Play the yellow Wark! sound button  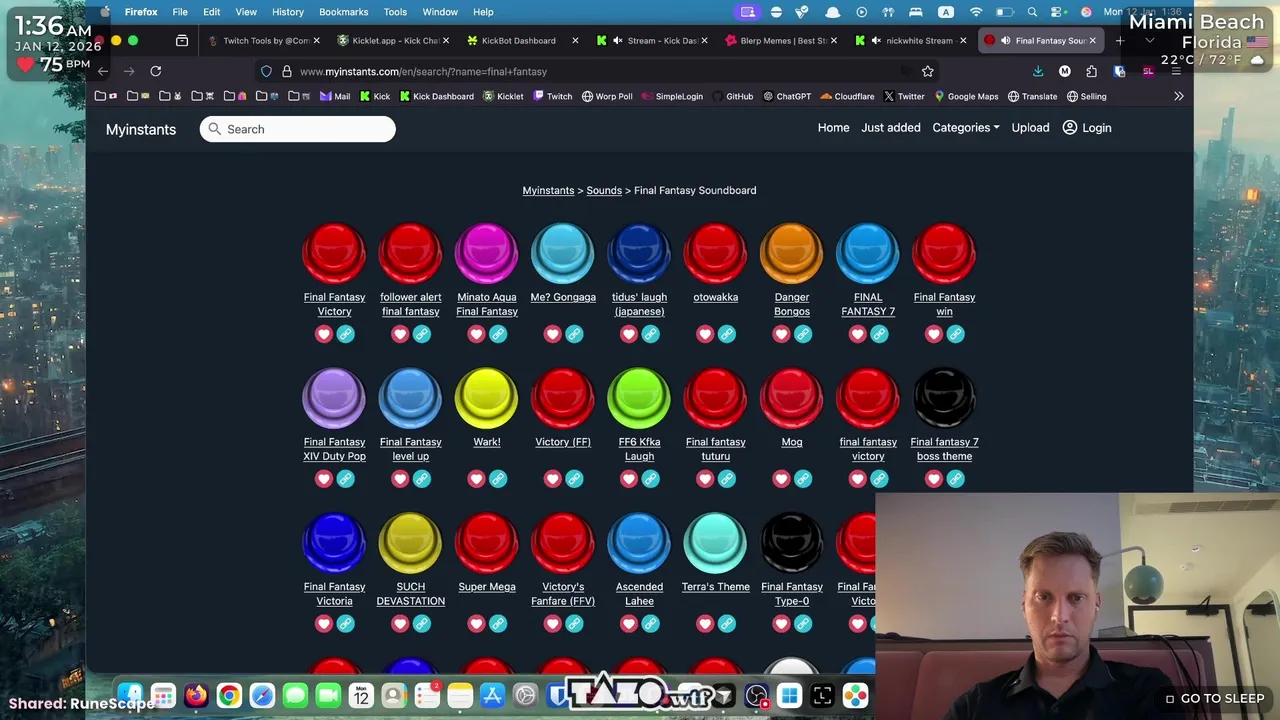pos(487,399)
